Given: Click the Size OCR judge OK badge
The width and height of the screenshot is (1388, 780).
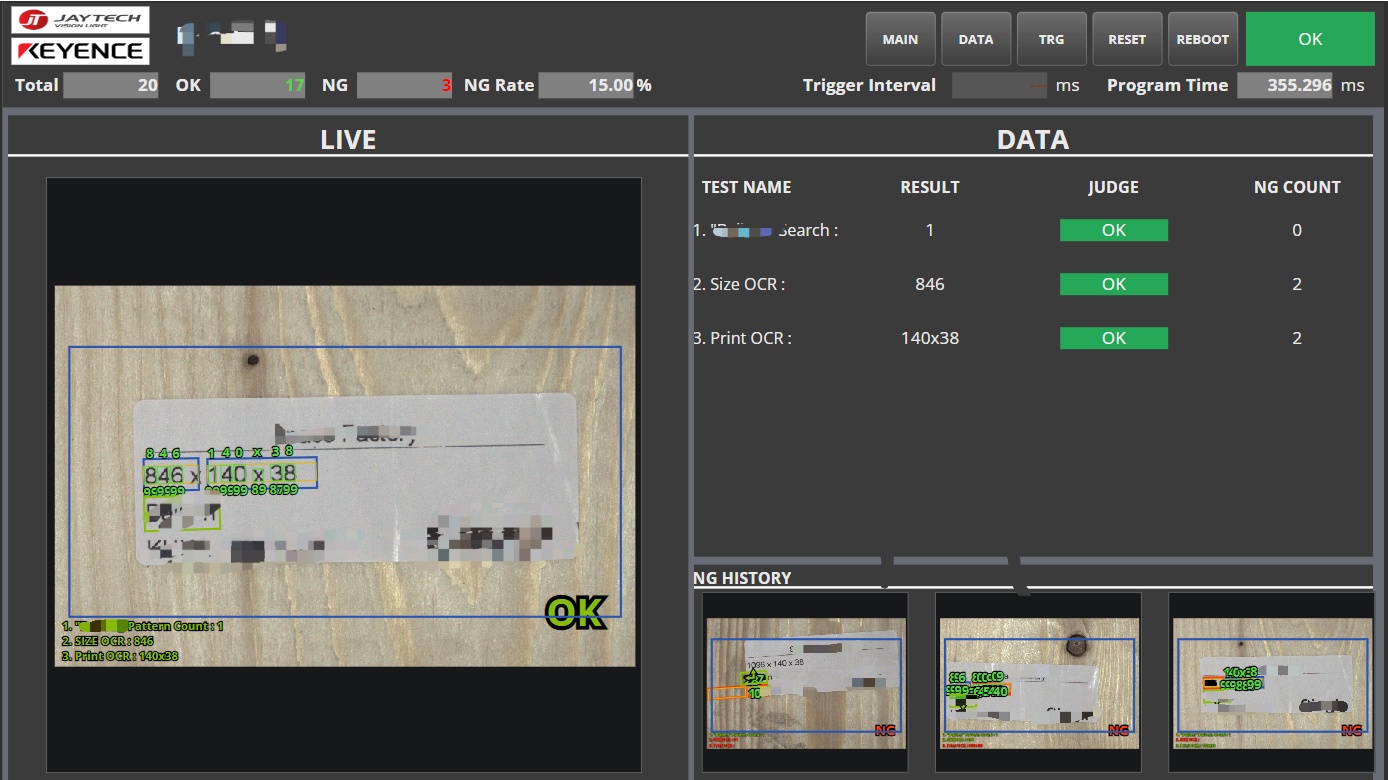Looking at the screenshot, I should [x=1114, y=284].
